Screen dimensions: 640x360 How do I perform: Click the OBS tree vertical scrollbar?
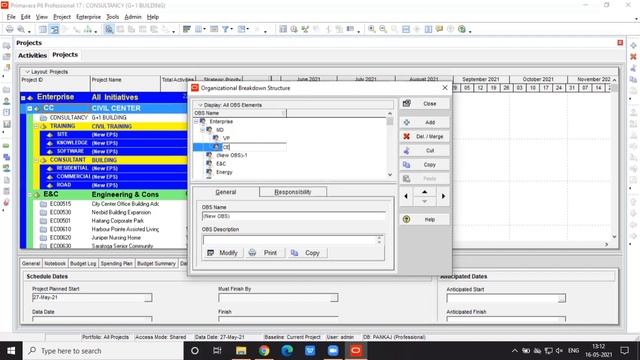click(x=390, y=144)
